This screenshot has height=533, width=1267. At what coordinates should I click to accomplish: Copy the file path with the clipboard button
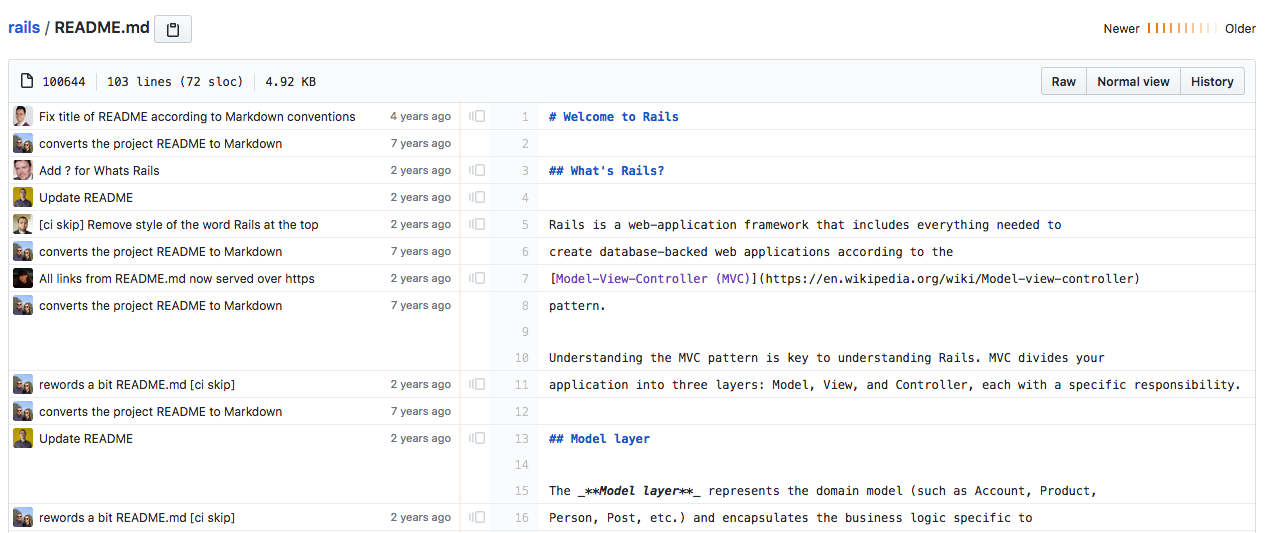click(172, 29)
